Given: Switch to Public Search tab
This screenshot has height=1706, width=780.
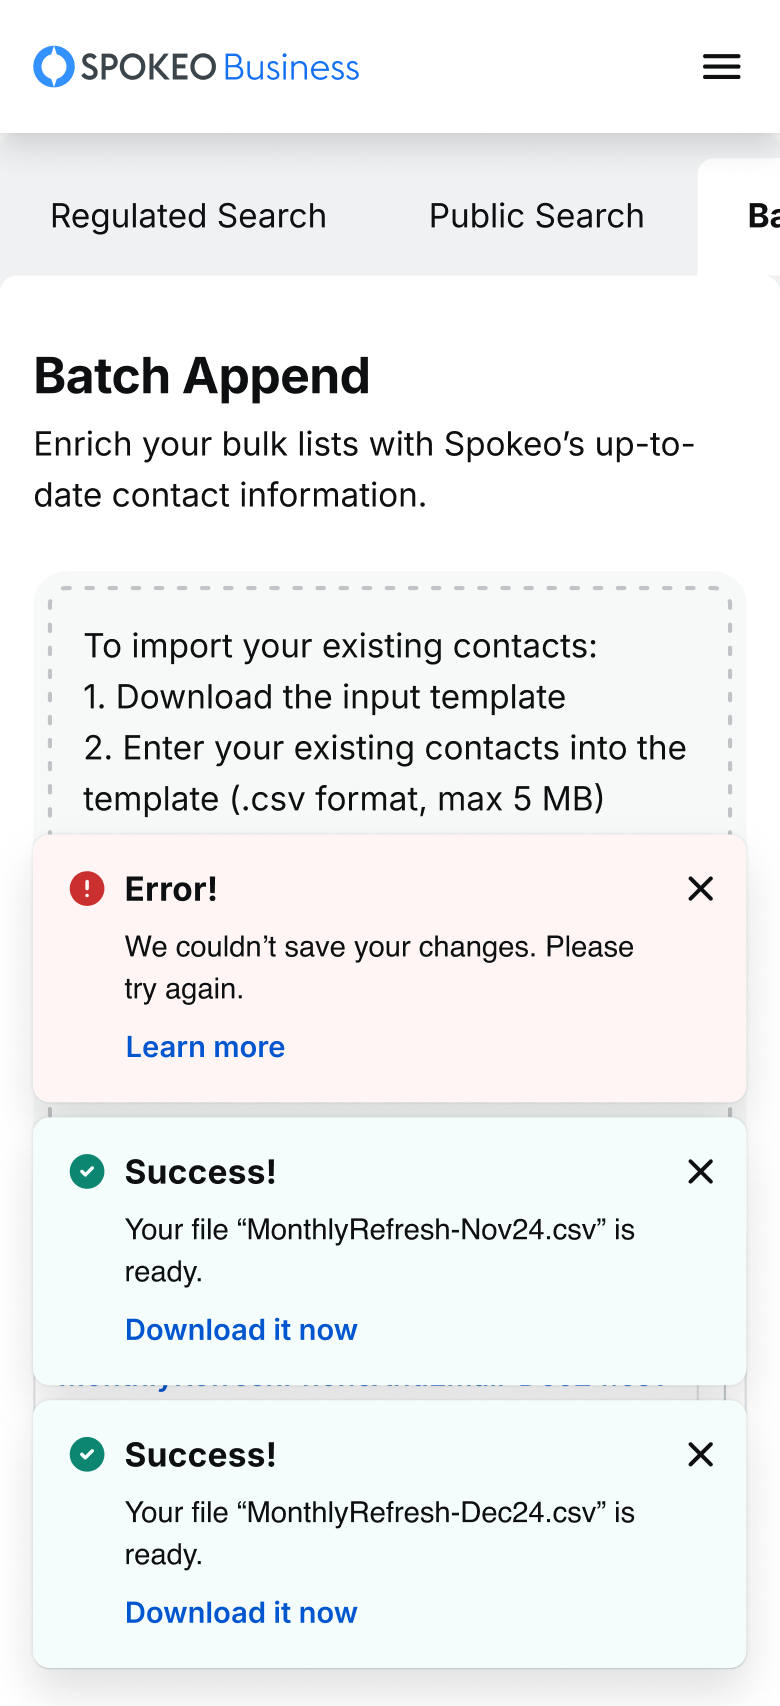Looking at the screenshot, I should click(536, 216).
